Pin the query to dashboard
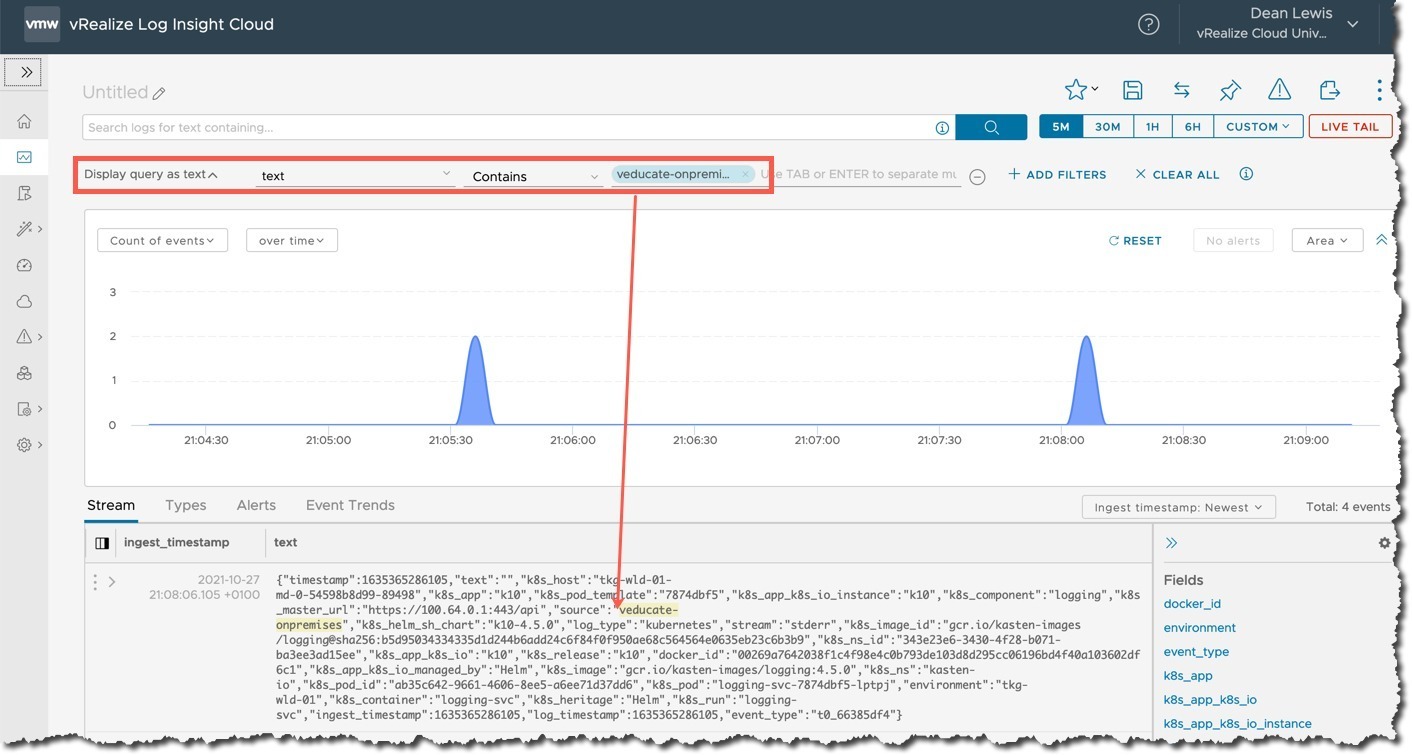1412x755 pixels. click(x=1230, y=90)
